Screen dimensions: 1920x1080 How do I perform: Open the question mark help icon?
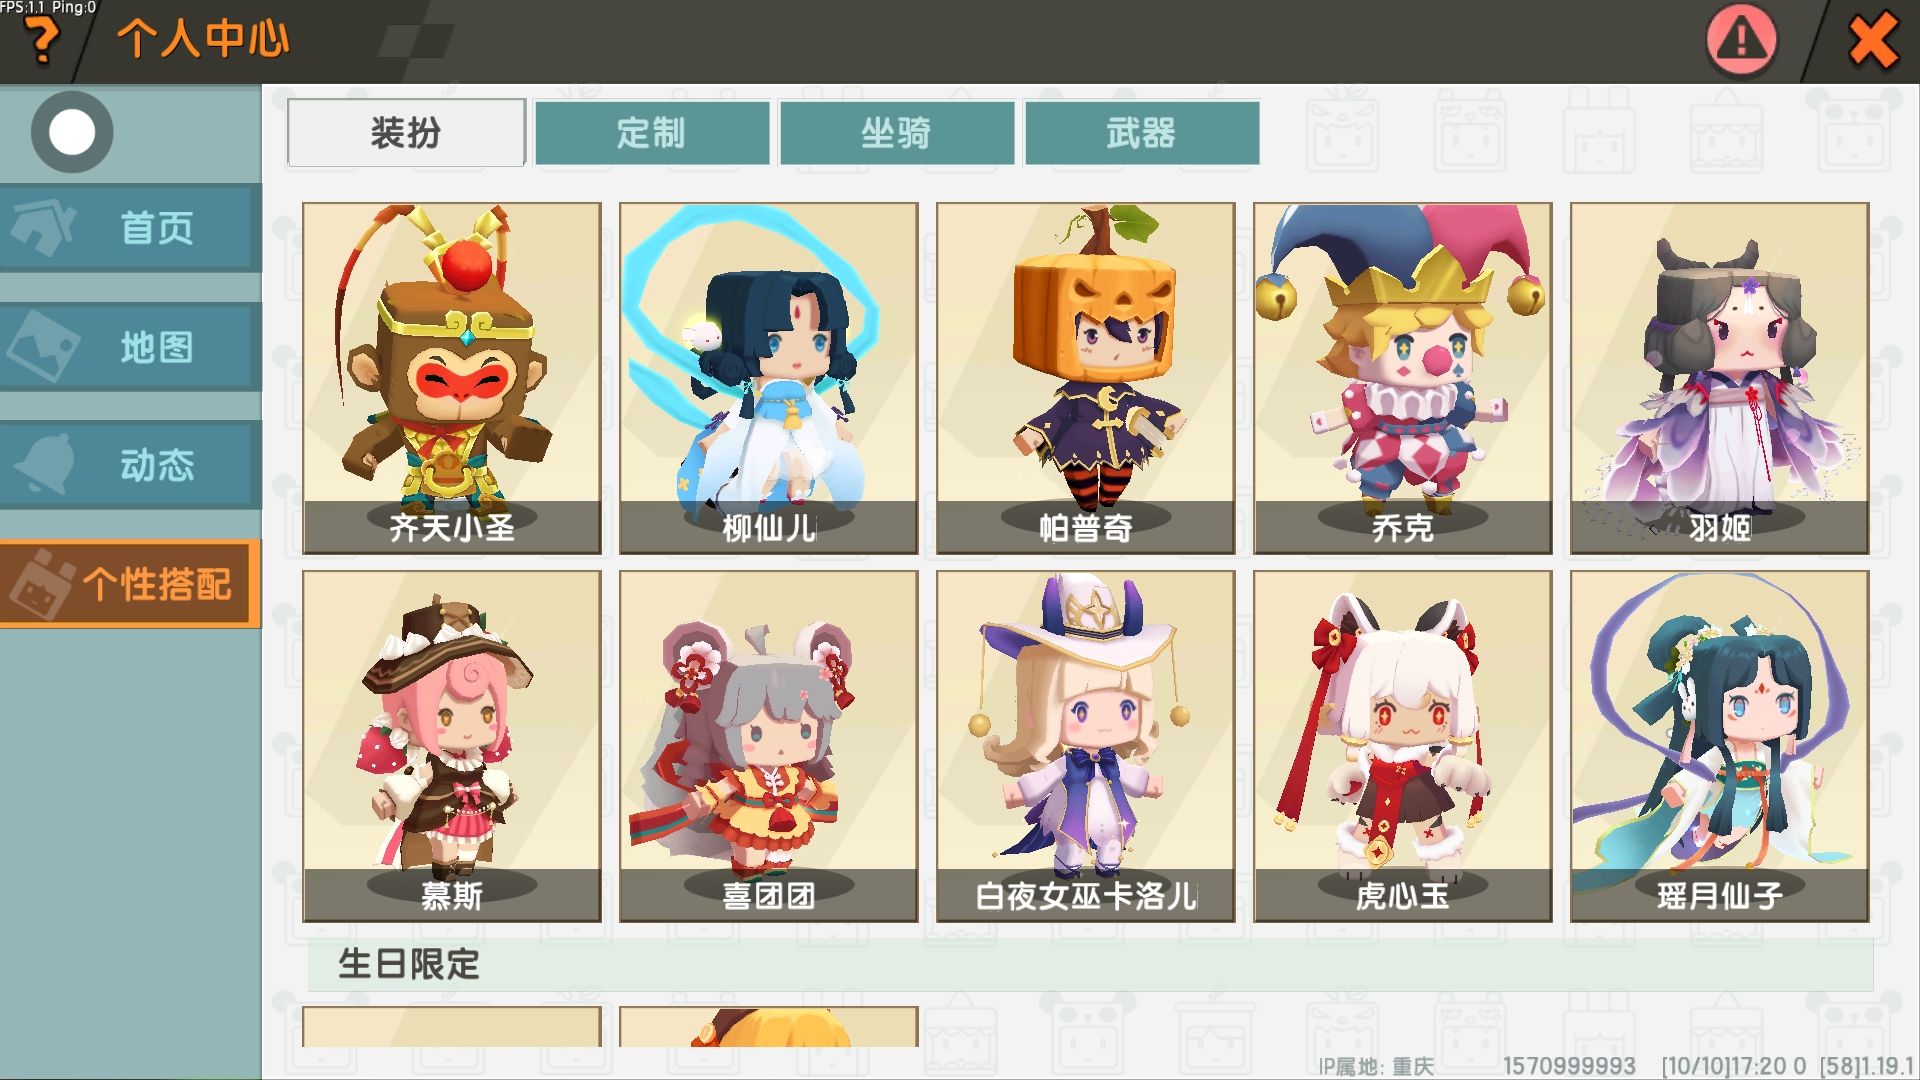point(42,40)
